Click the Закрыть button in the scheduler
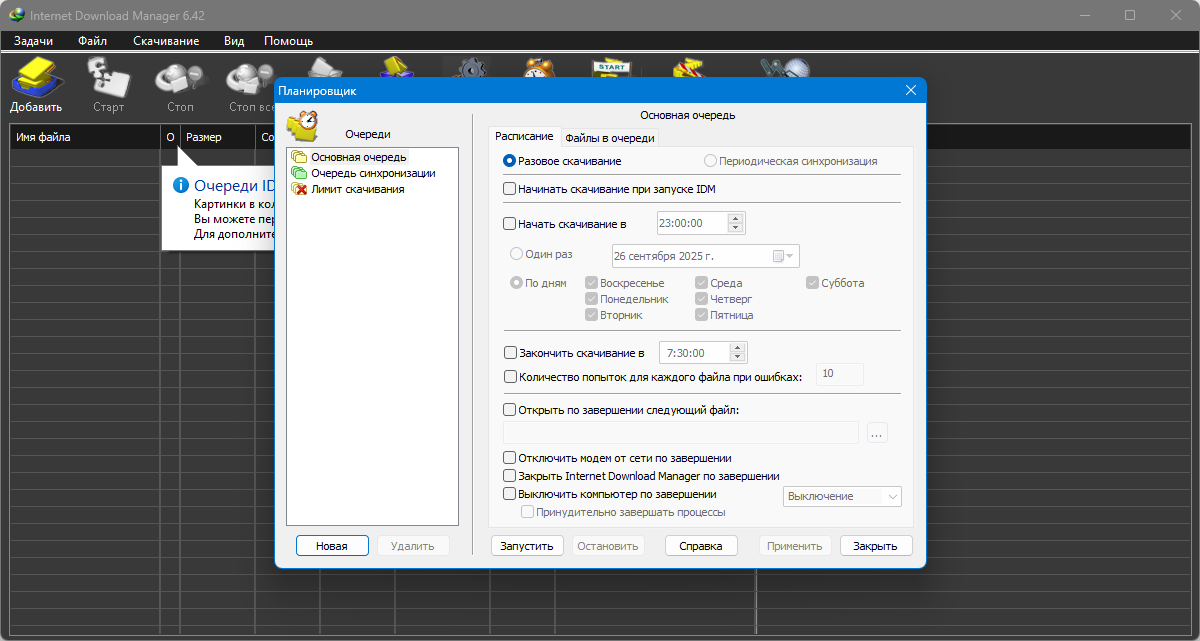 pyautogui.click(x=876, y=546)
